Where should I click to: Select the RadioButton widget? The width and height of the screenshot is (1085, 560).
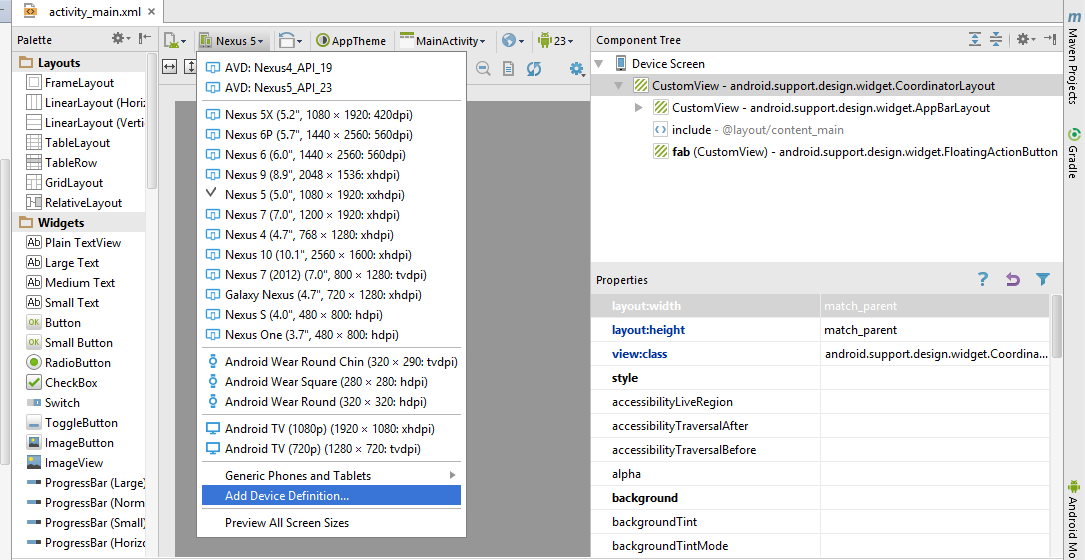(x=78, y=363)
